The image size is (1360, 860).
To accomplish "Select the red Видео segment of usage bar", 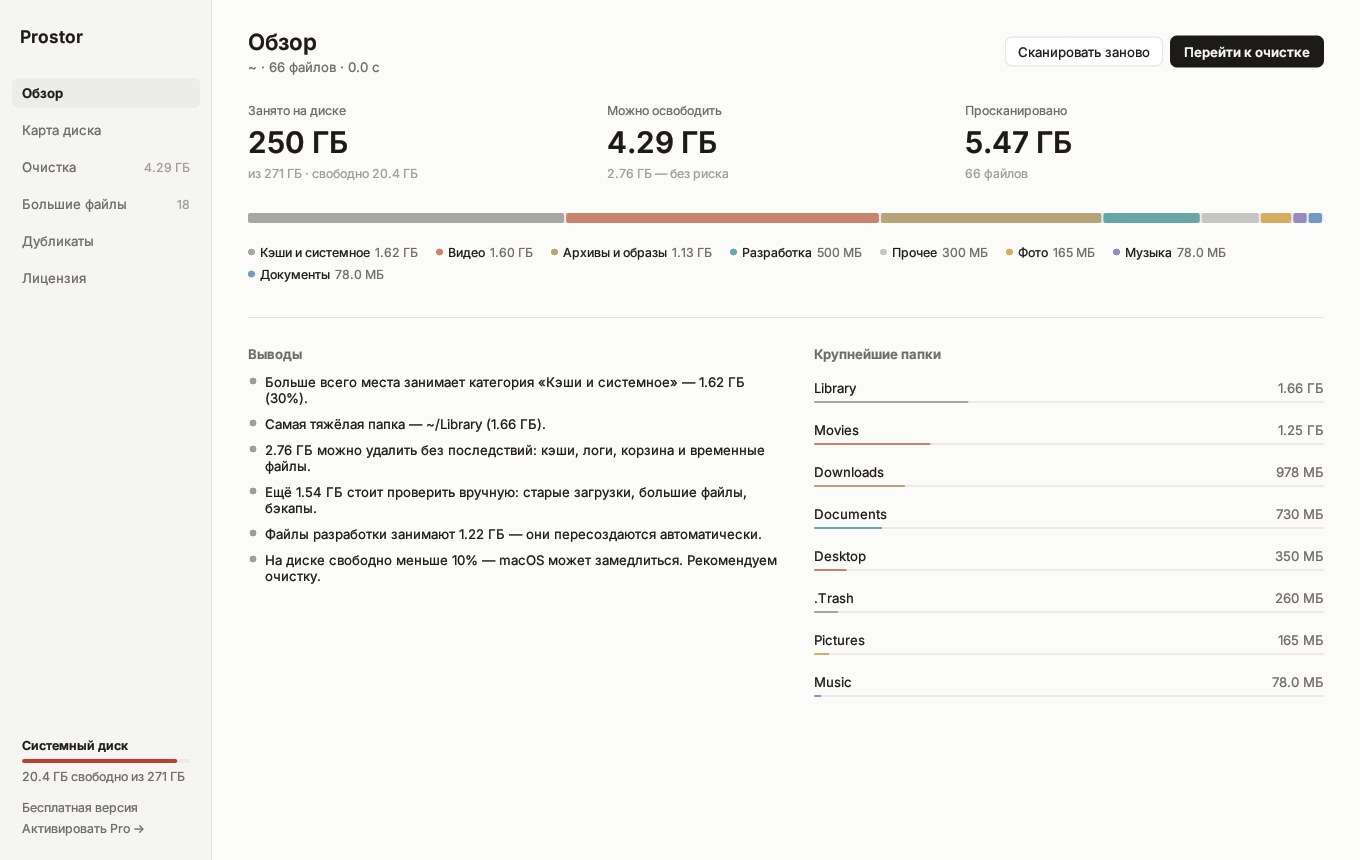I will pos(722,218).
